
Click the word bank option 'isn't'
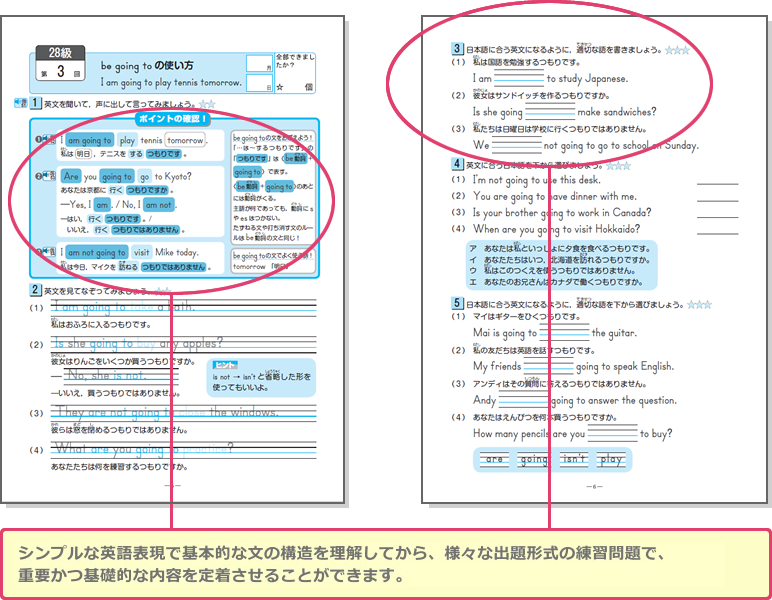[574, 459]
